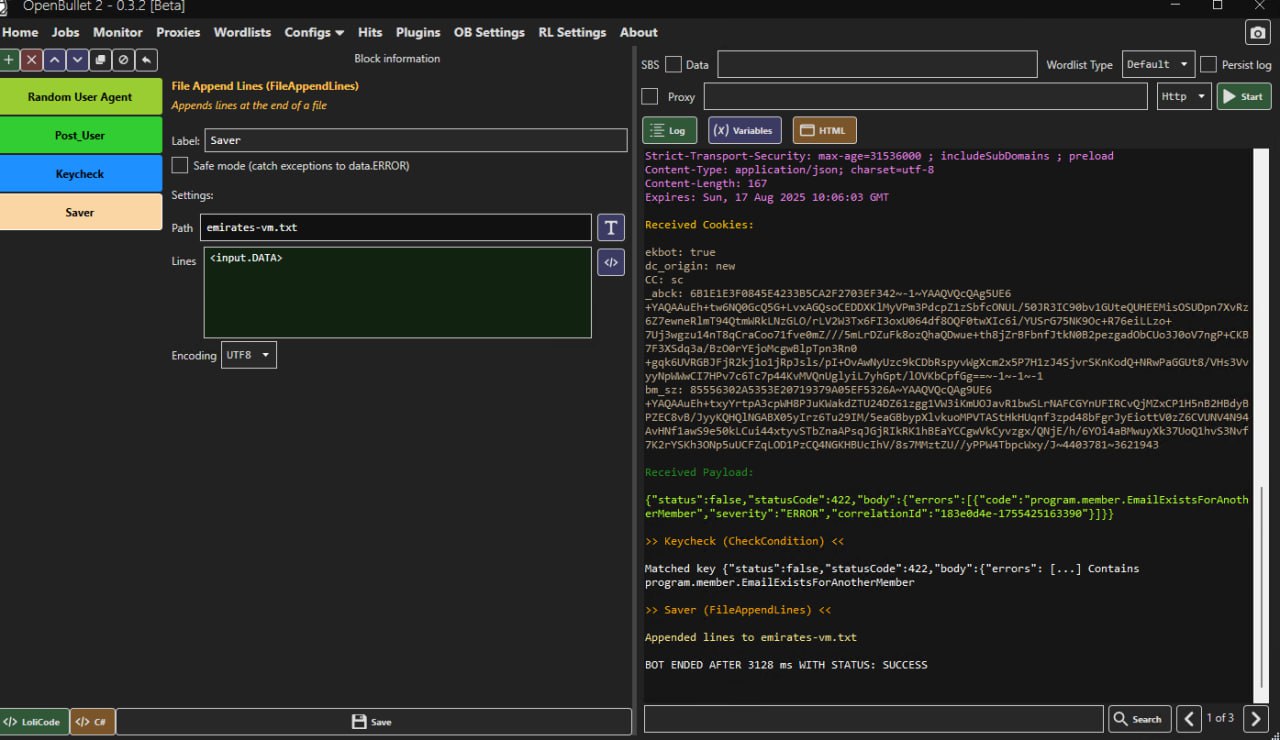Click the camera screenshot icon
The image size is (1280, 740).
[1257, 33]
